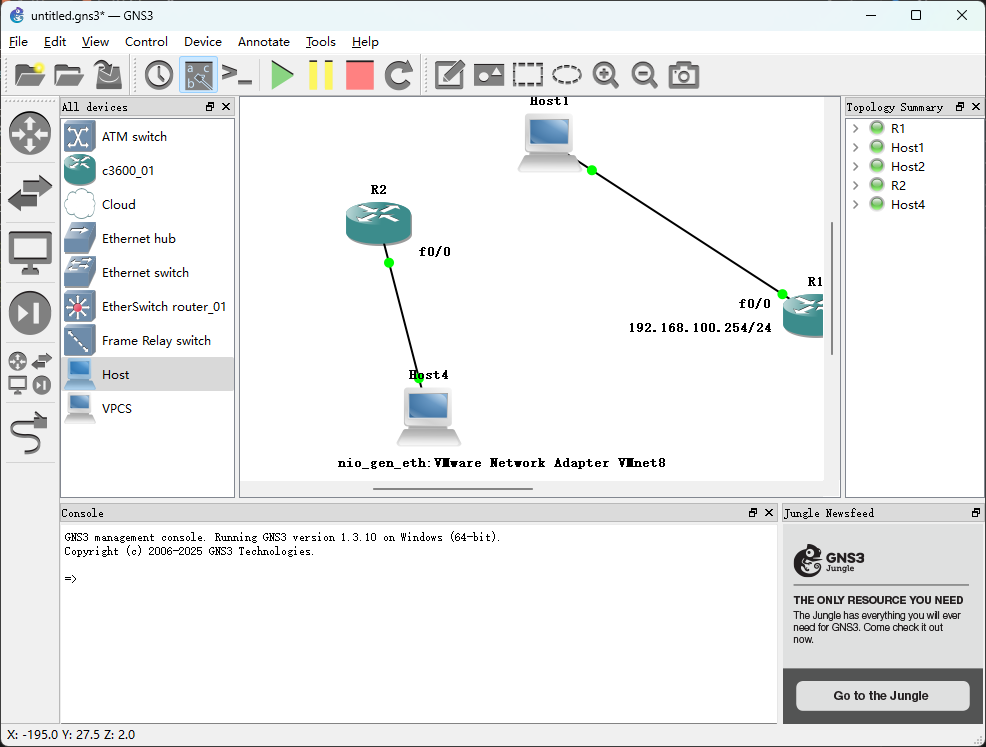986x747 pixels.
Task: Click canvas horizontal scrollbar
Action: (453, 488)
